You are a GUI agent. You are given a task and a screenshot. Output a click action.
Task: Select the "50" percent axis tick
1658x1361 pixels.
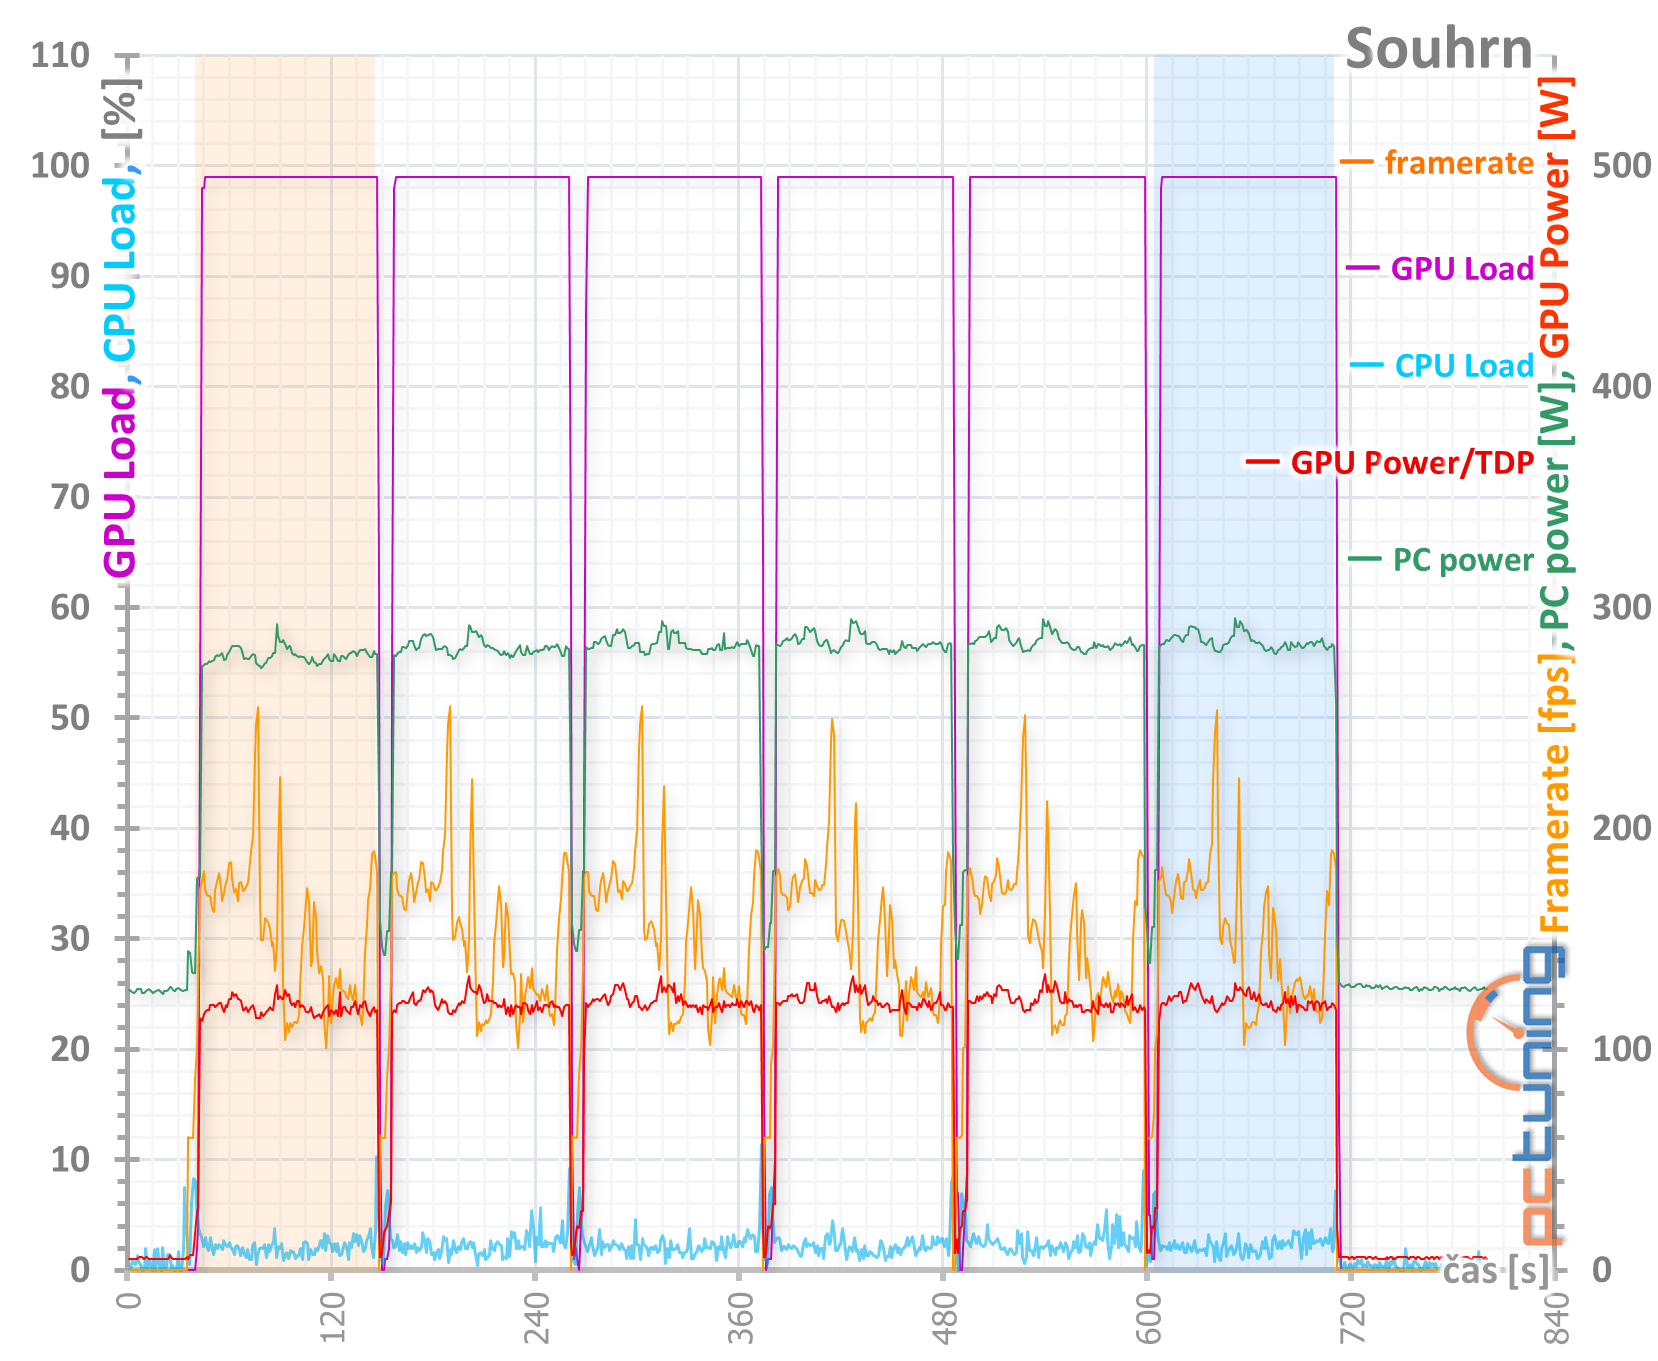(x=70, y=718)
